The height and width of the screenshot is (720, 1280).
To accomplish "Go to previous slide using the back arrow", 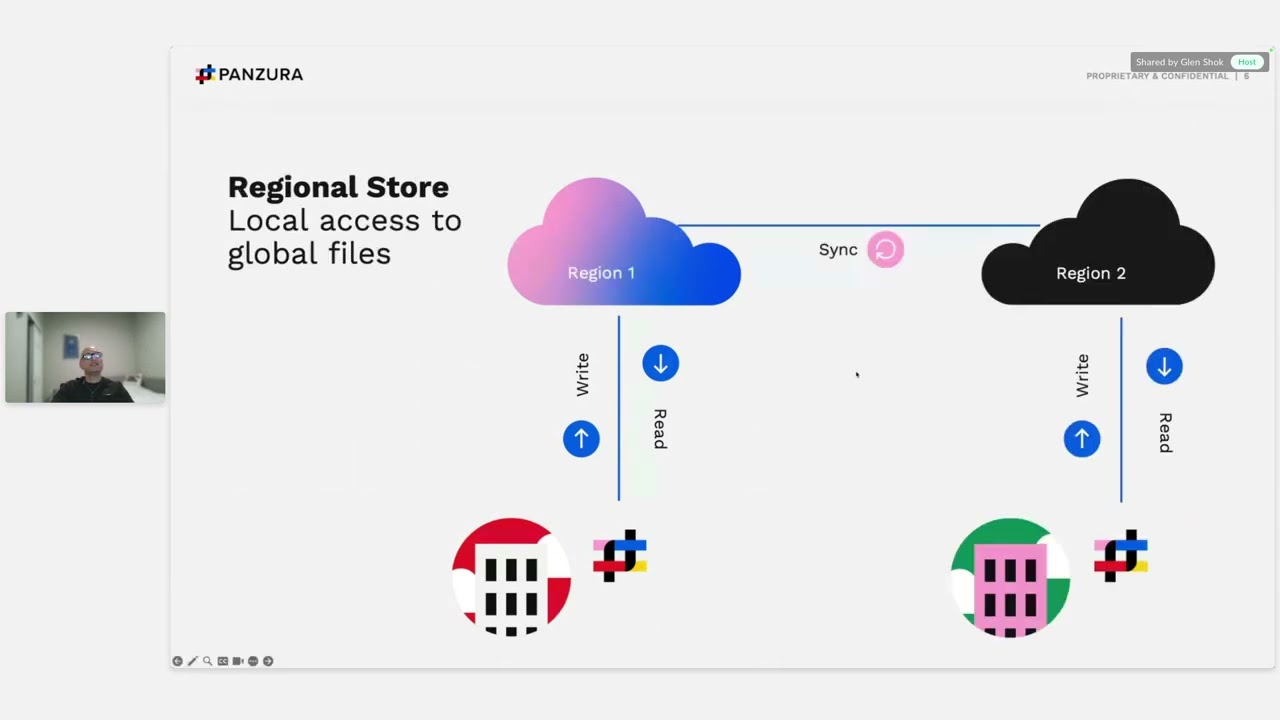I will 177,661.
